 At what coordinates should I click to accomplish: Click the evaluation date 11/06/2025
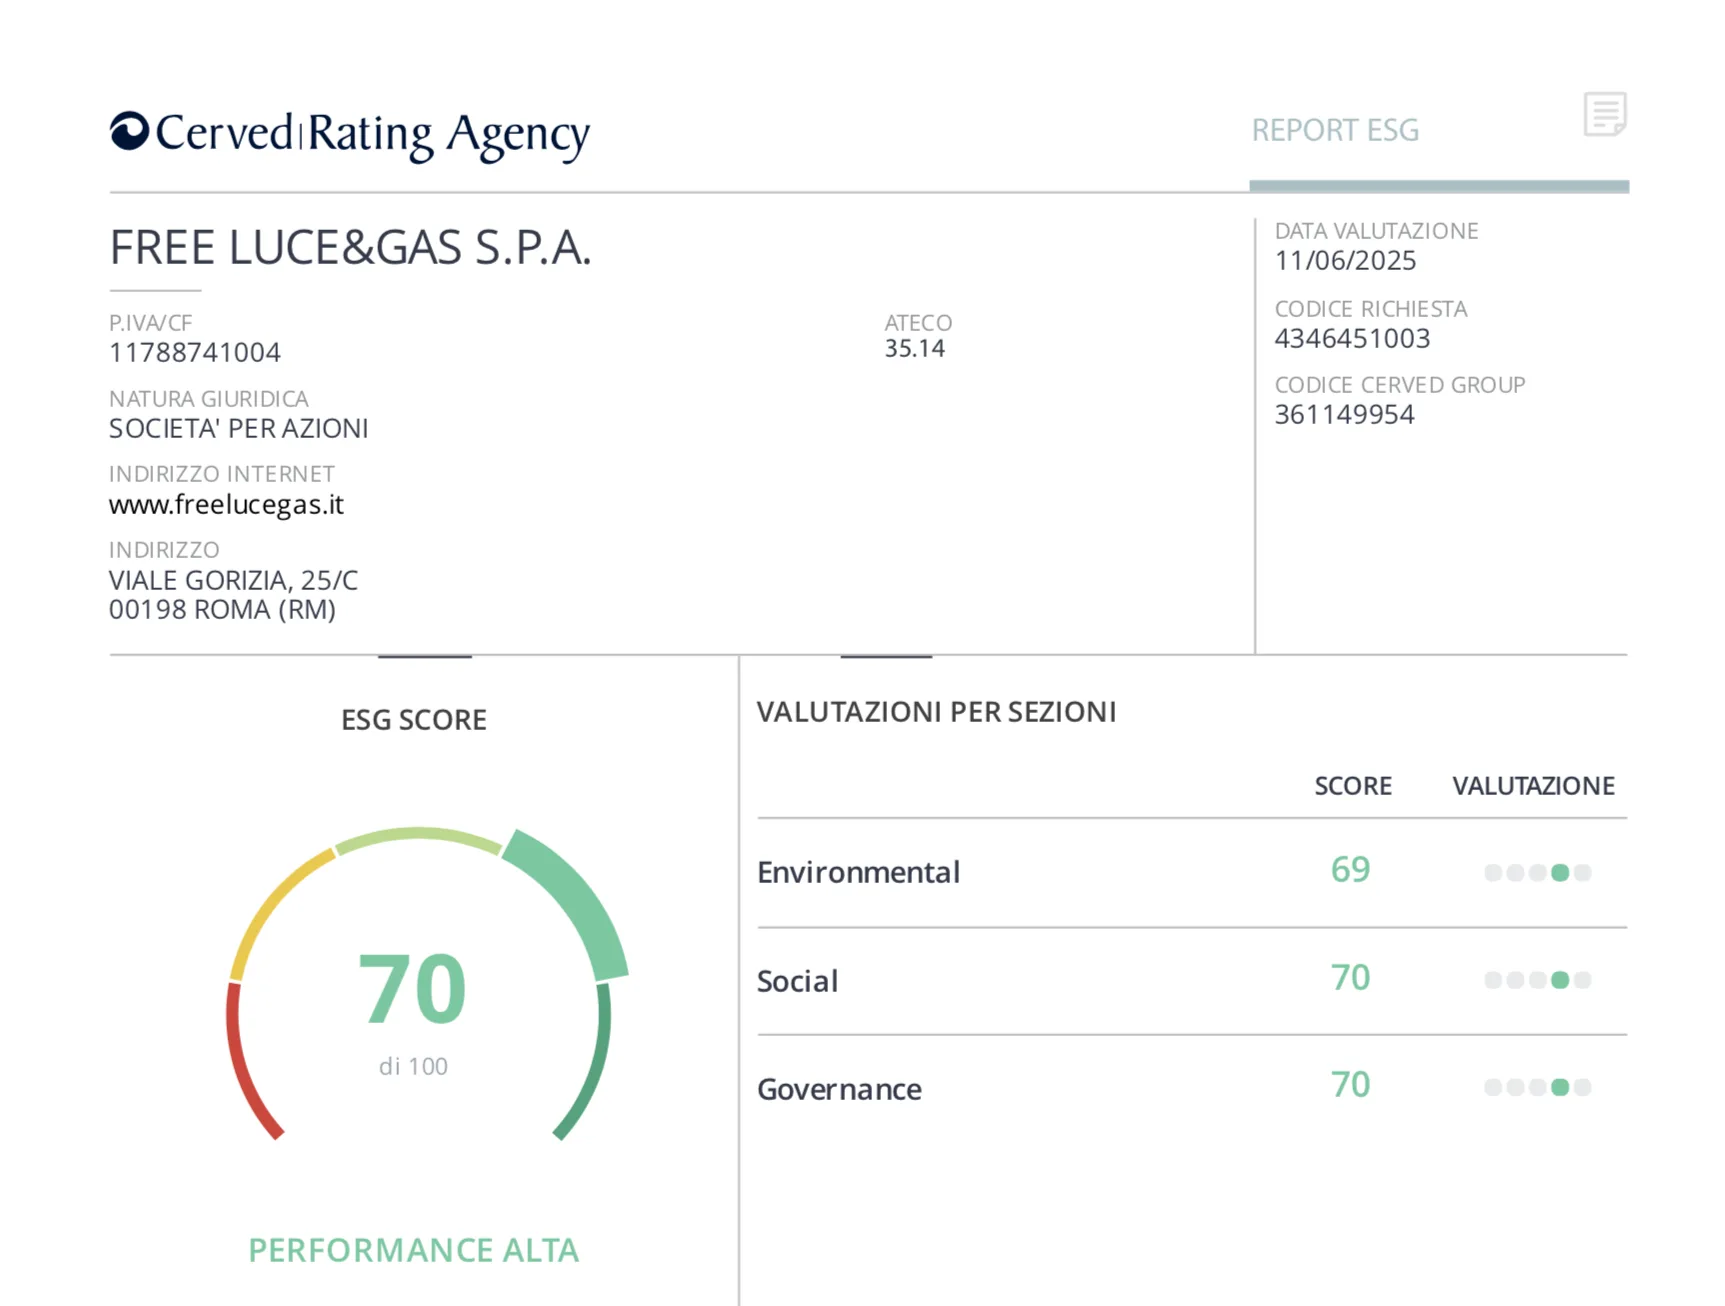click(1345, 260)
